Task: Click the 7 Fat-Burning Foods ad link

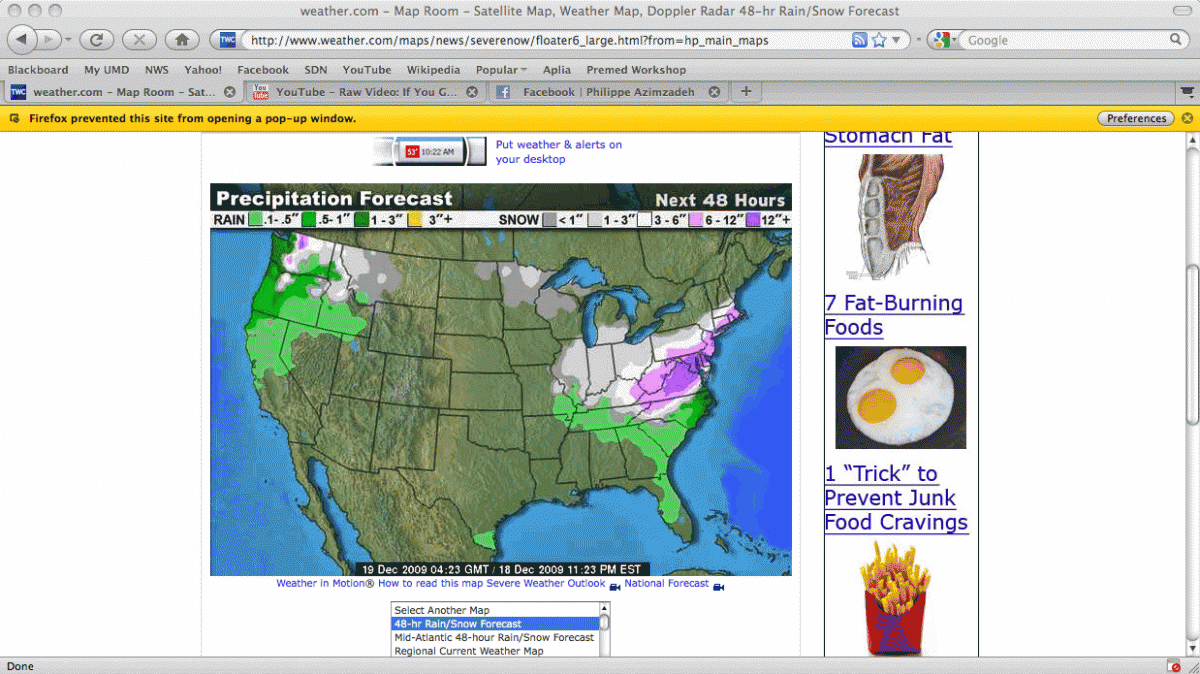Action: click(x=893, y=315)
